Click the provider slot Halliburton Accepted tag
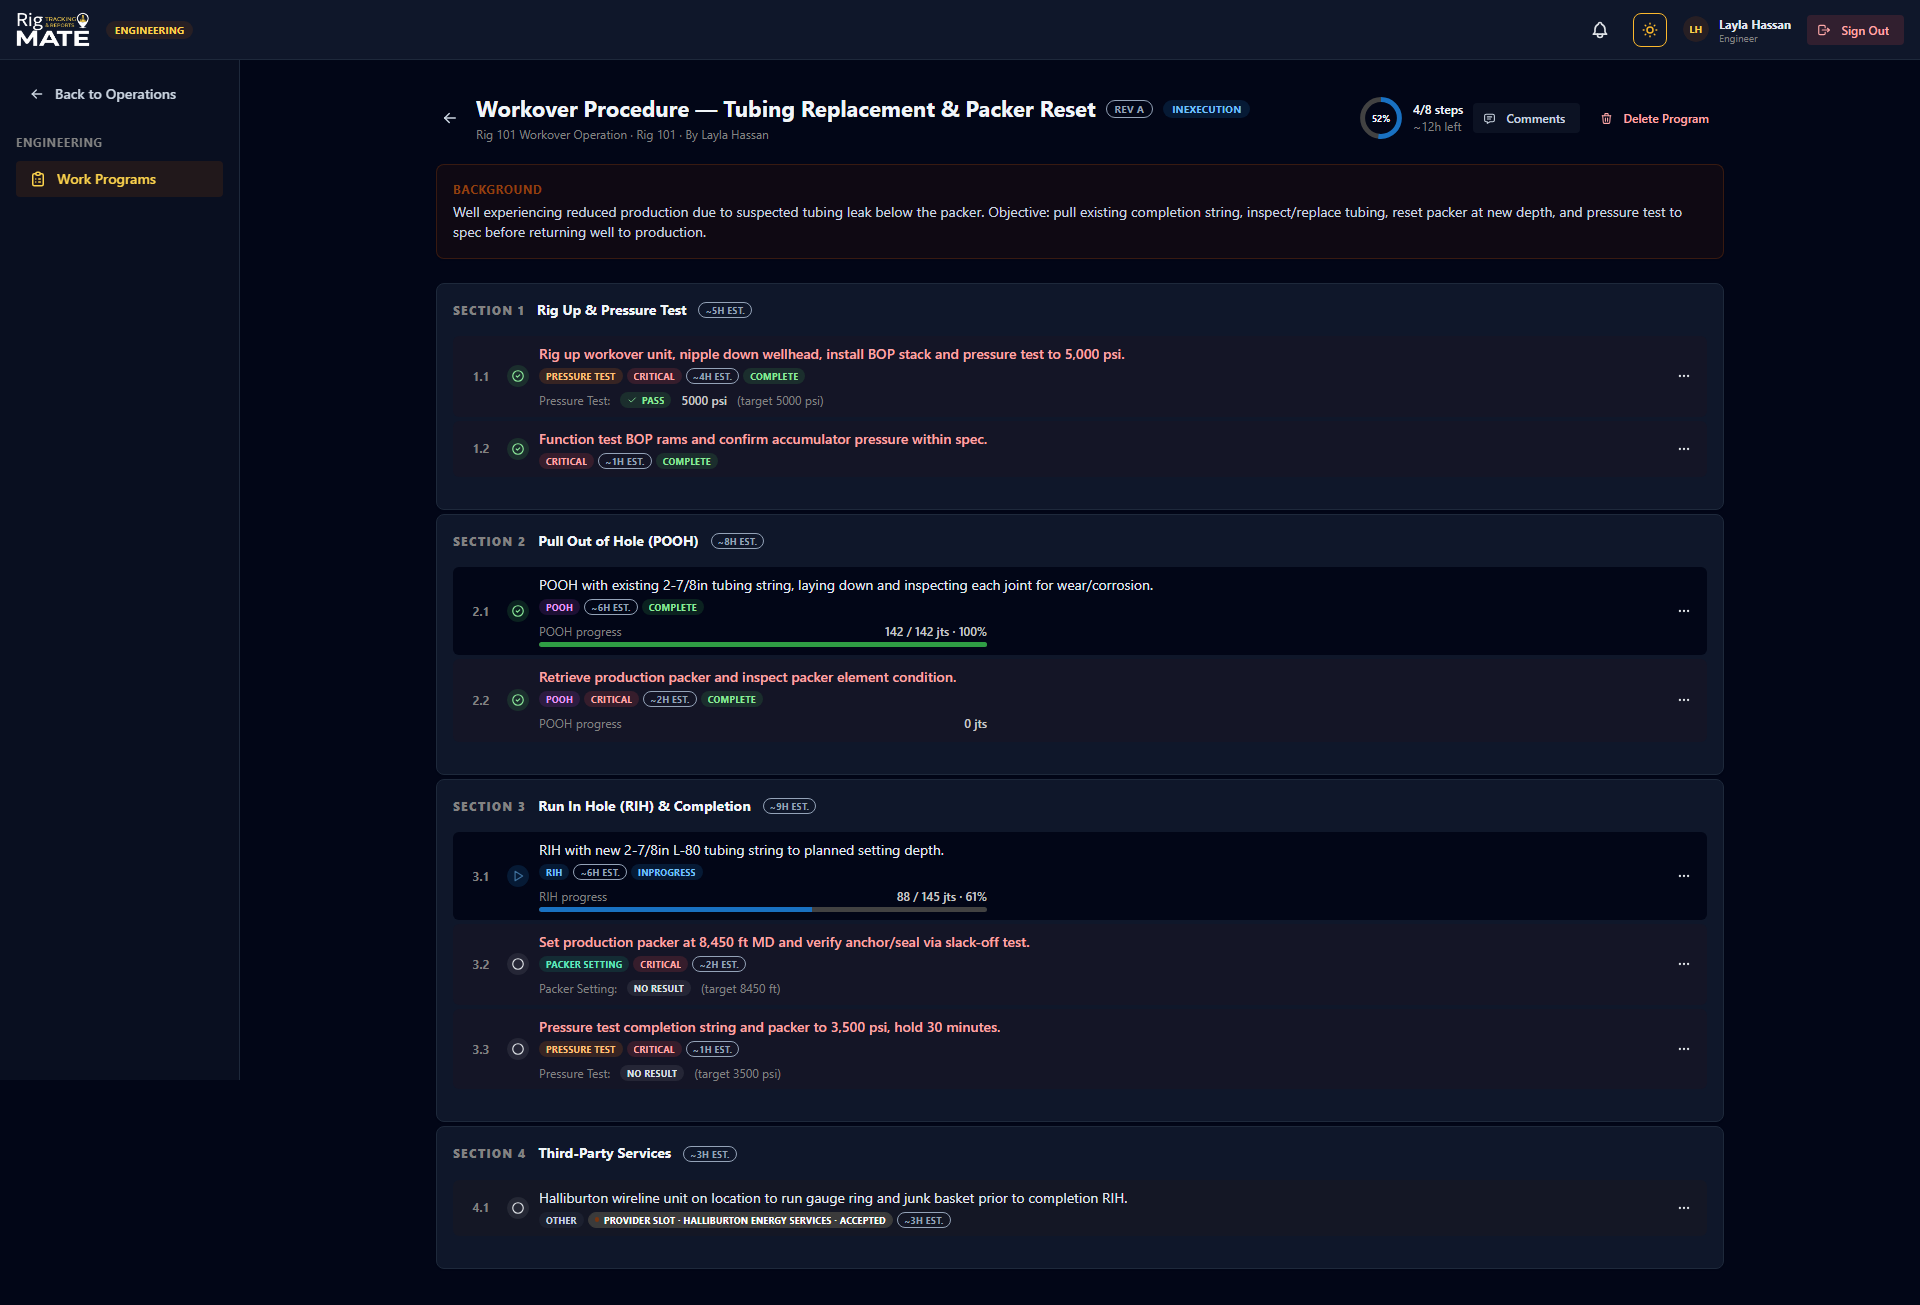 740,1221
